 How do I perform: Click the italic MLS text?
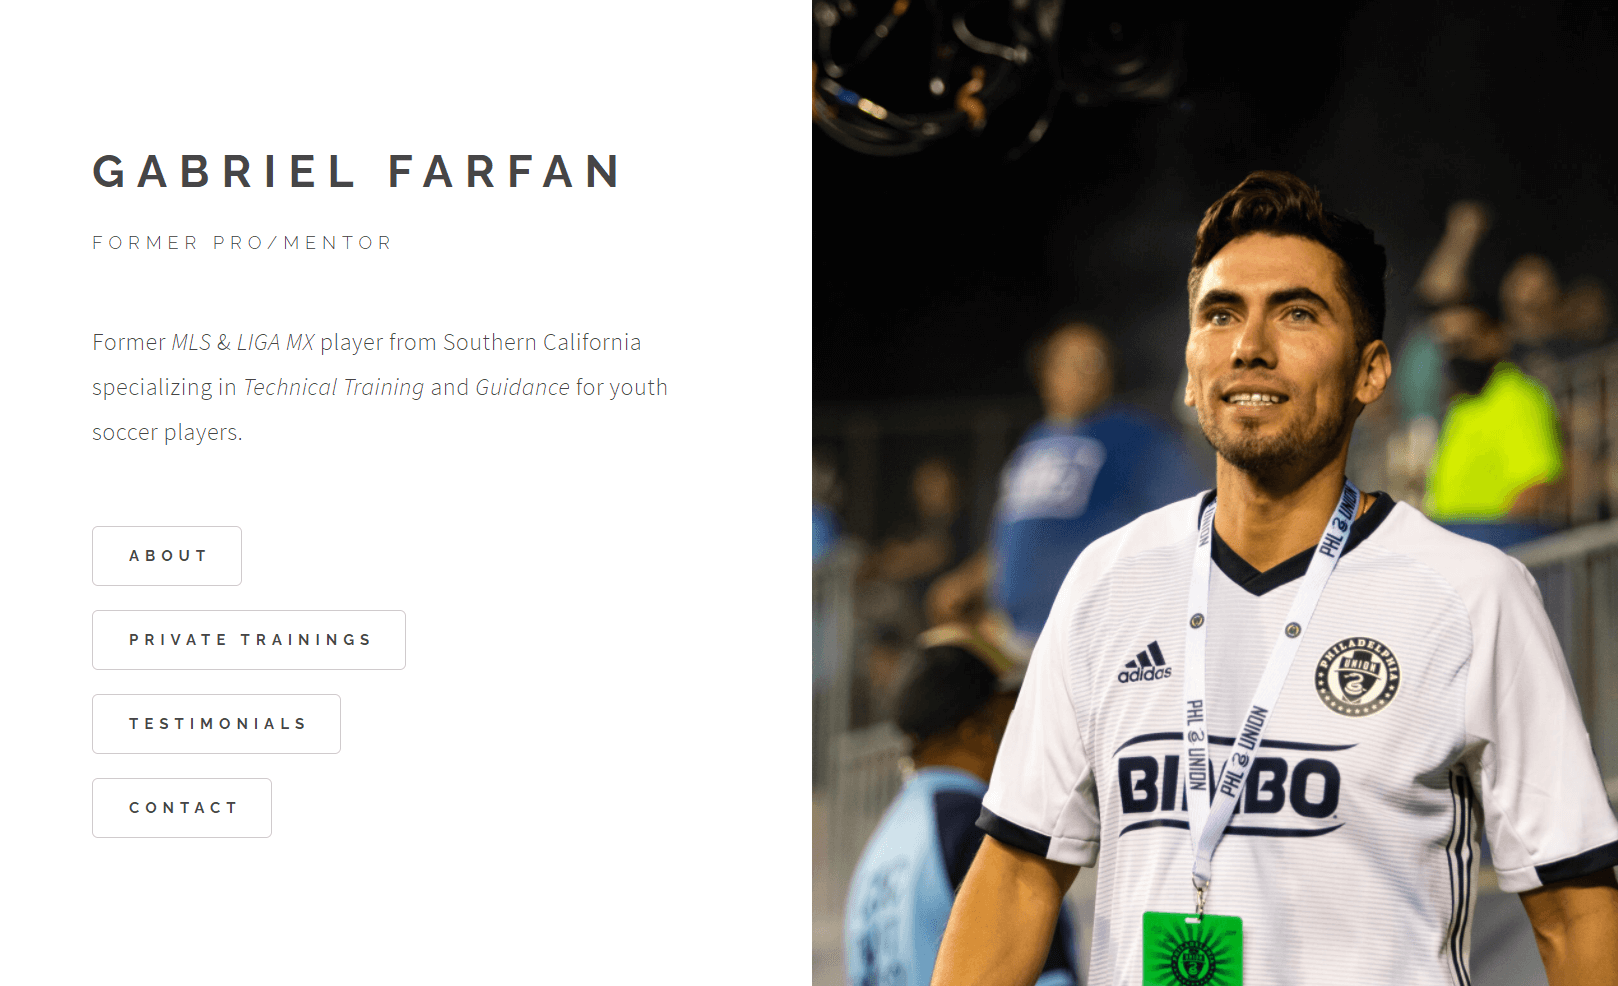(x=191, y=342)
